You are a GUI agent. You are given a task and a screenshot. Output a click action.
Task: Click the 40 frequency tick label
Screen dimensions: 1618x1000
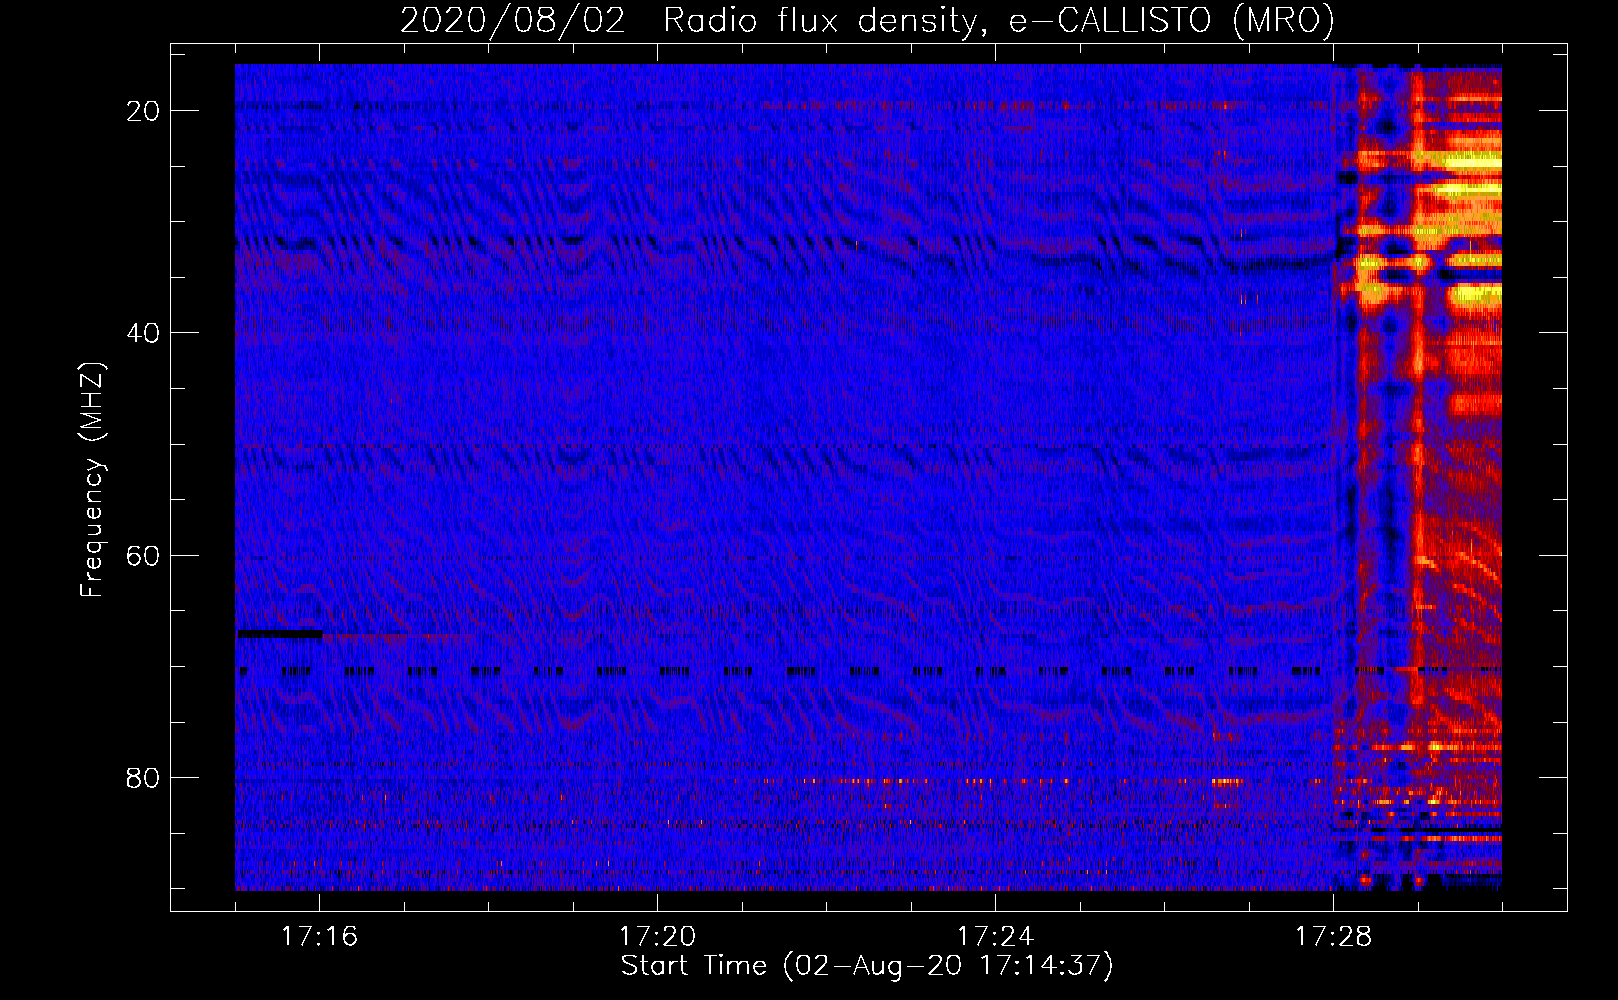click(143, 333)
